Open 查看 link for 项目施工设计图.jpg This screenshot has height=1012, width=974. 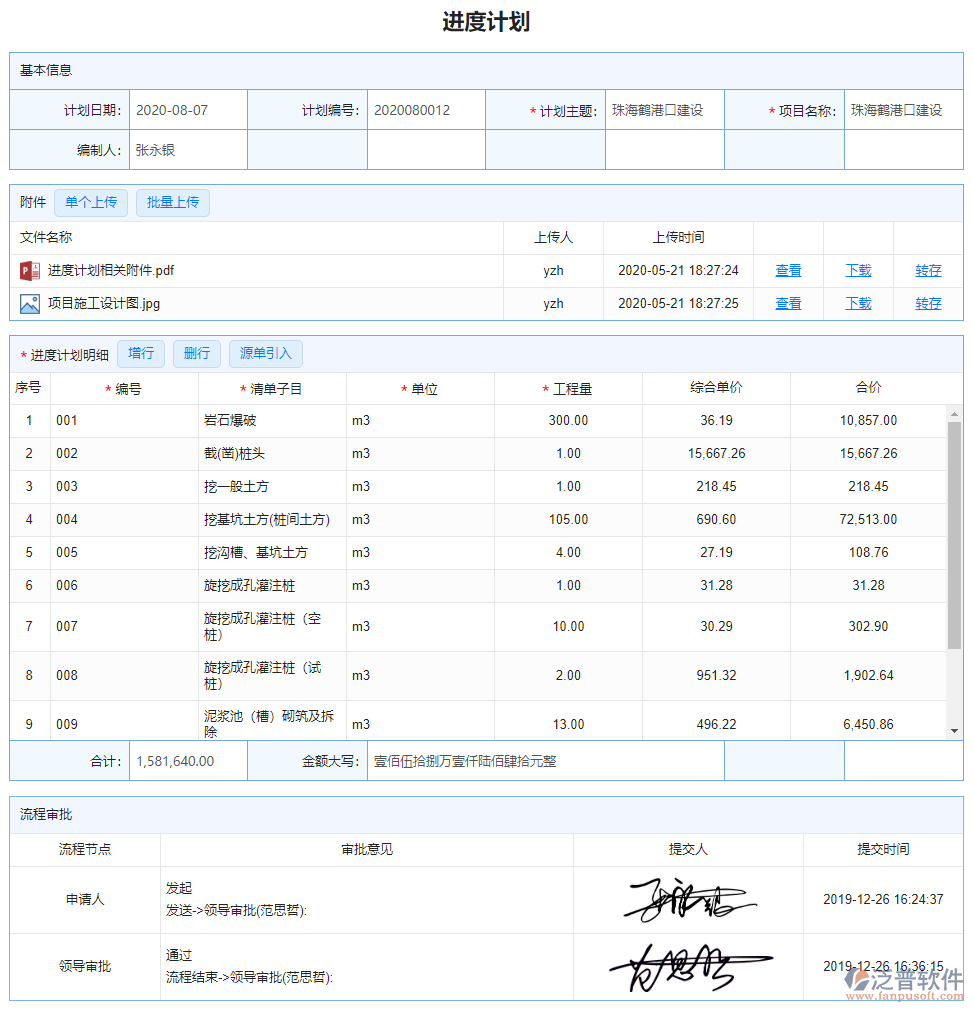pyautogui.click(x=789, y=303)
